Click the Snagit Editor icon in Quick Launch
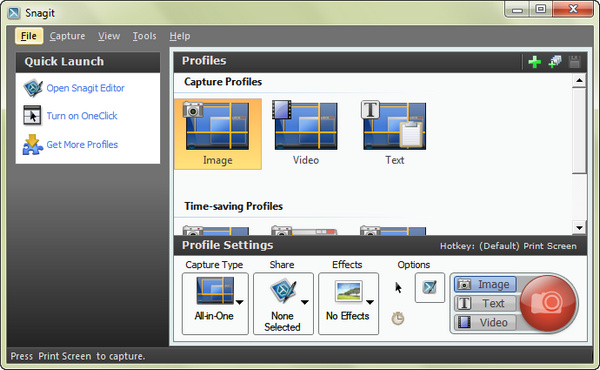This screenshot has width=600, height=370. 33,88
